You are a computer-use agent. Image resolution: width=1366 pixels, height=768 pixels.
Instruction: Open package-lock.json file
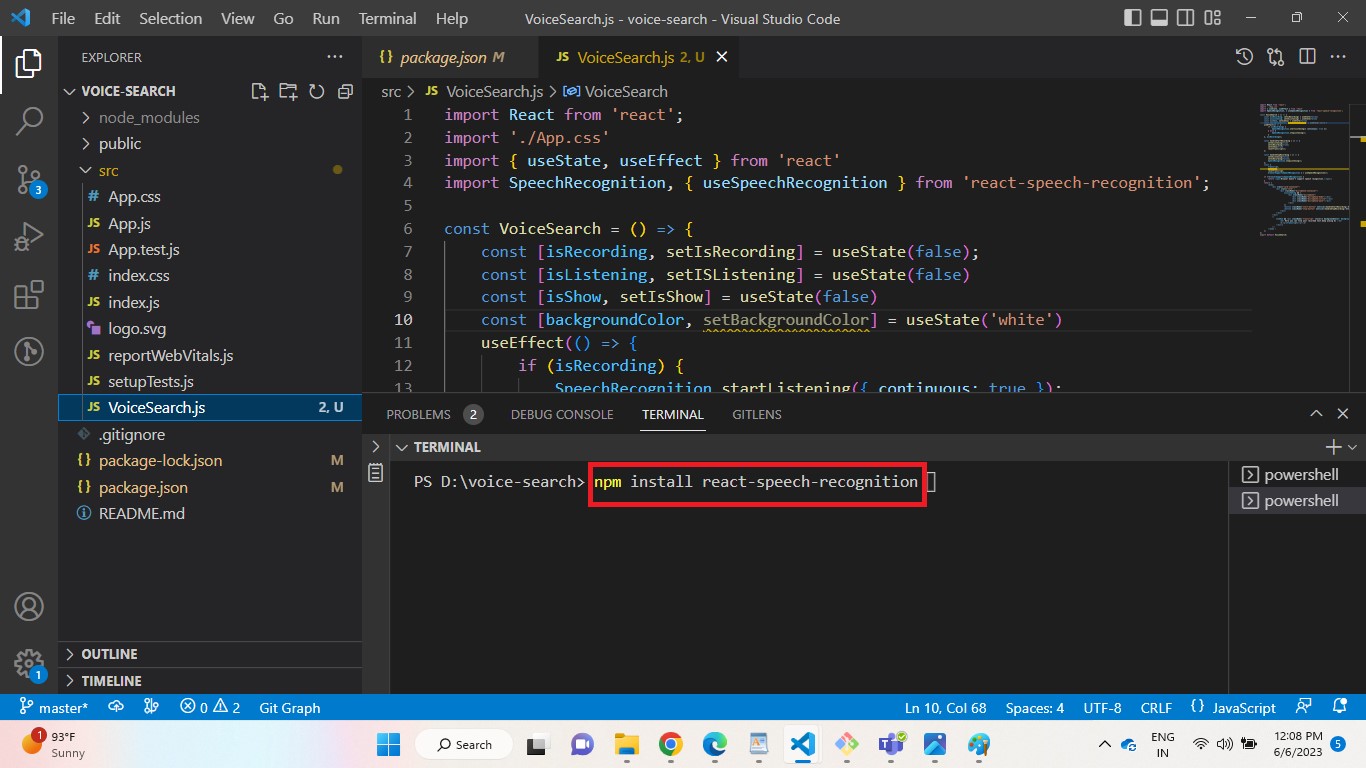210,461
